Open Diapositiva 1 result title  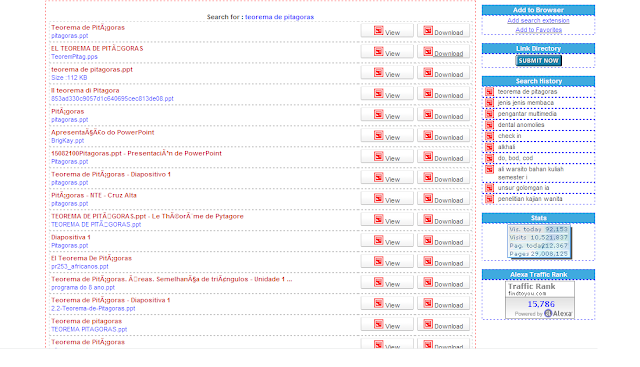pyautogui.click(x=71, y=237)
